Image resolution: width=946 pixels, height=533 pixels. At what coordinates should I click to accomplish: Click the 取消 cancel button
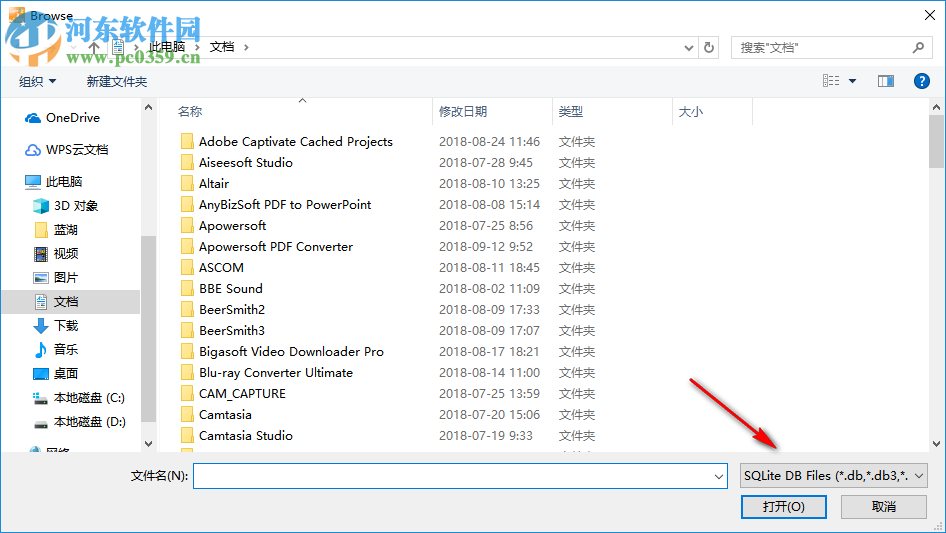884,506
